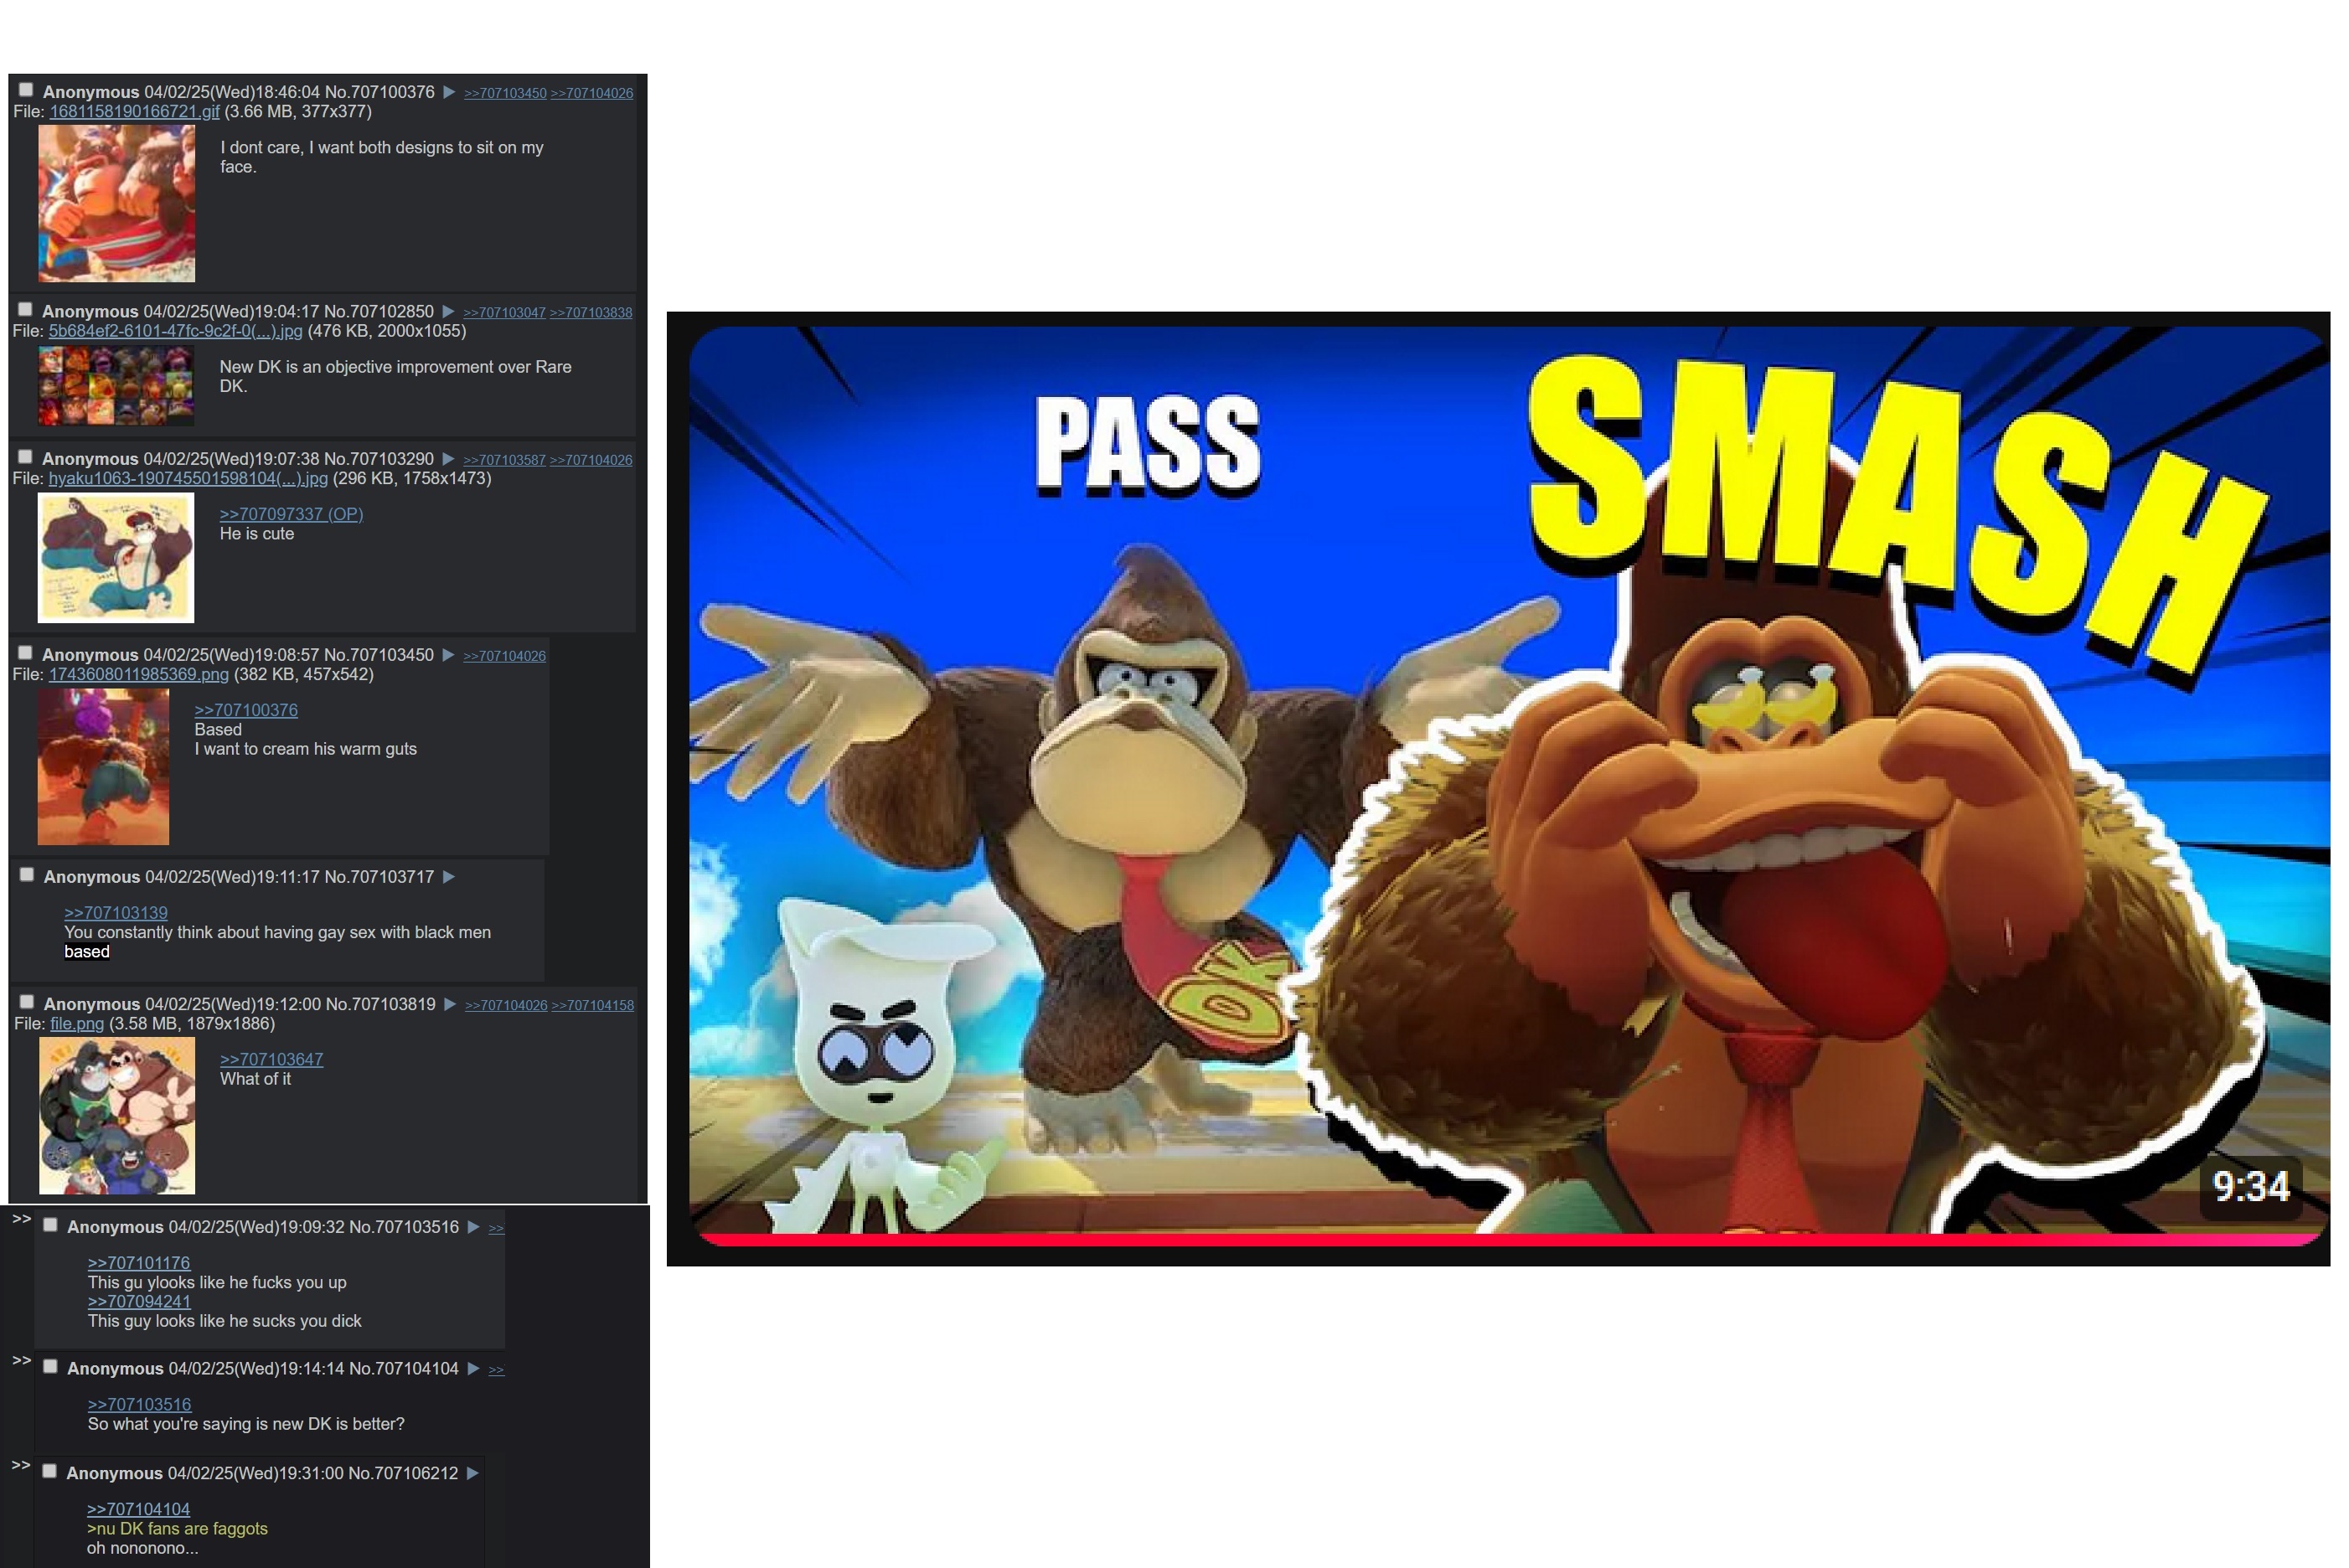Follow quote link >>707097337 (OP)
The height and width of the screenshot is (1568, 2349).
[x=291, y=514]
